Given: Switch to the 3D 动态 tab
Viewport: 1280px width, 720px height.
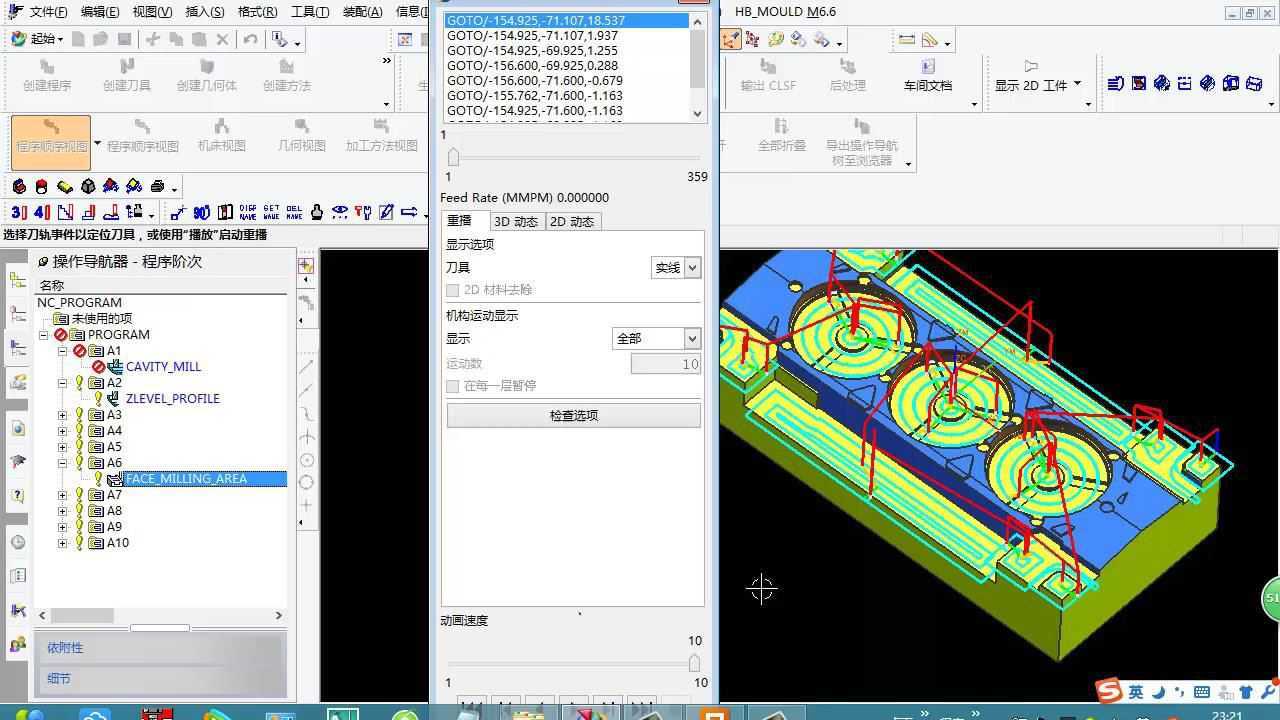Looking at the screenshot, I should pos(516,222).
